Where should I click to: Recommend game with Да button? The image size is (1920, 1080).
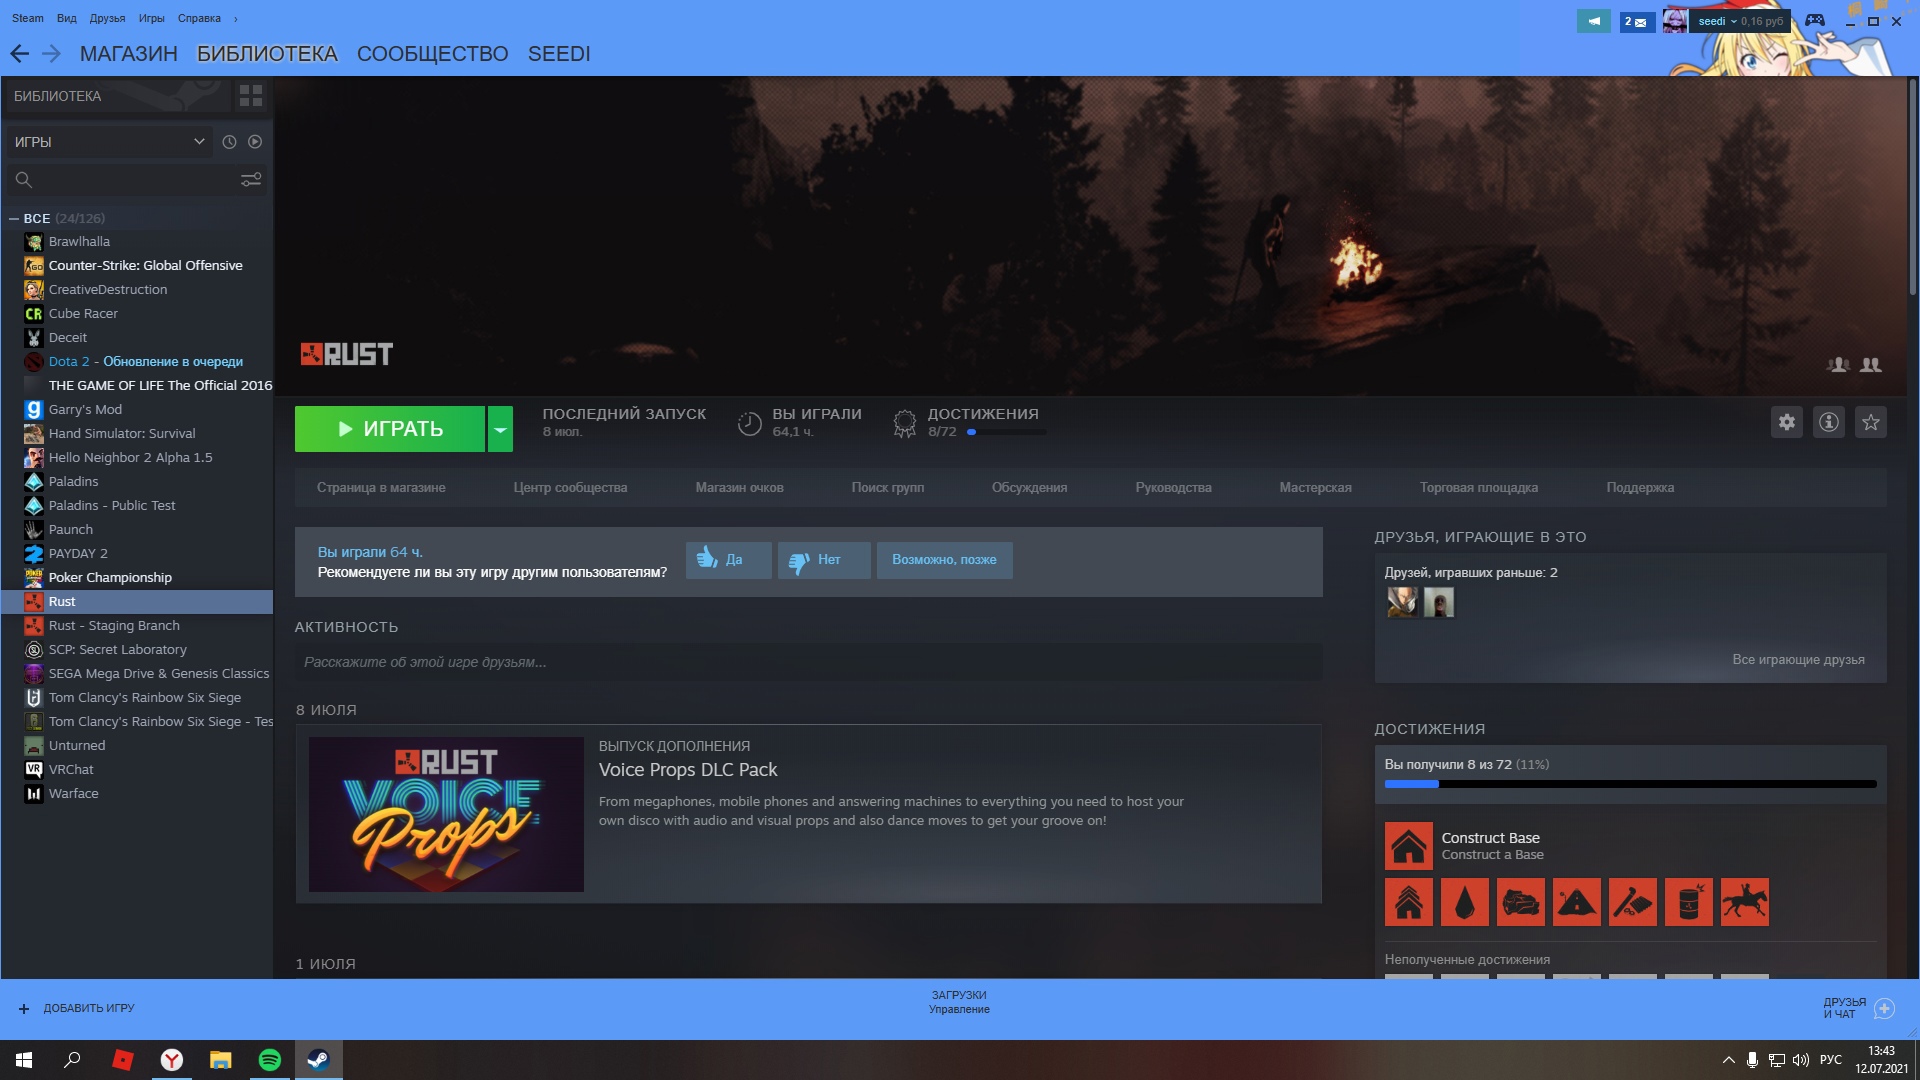729,560
